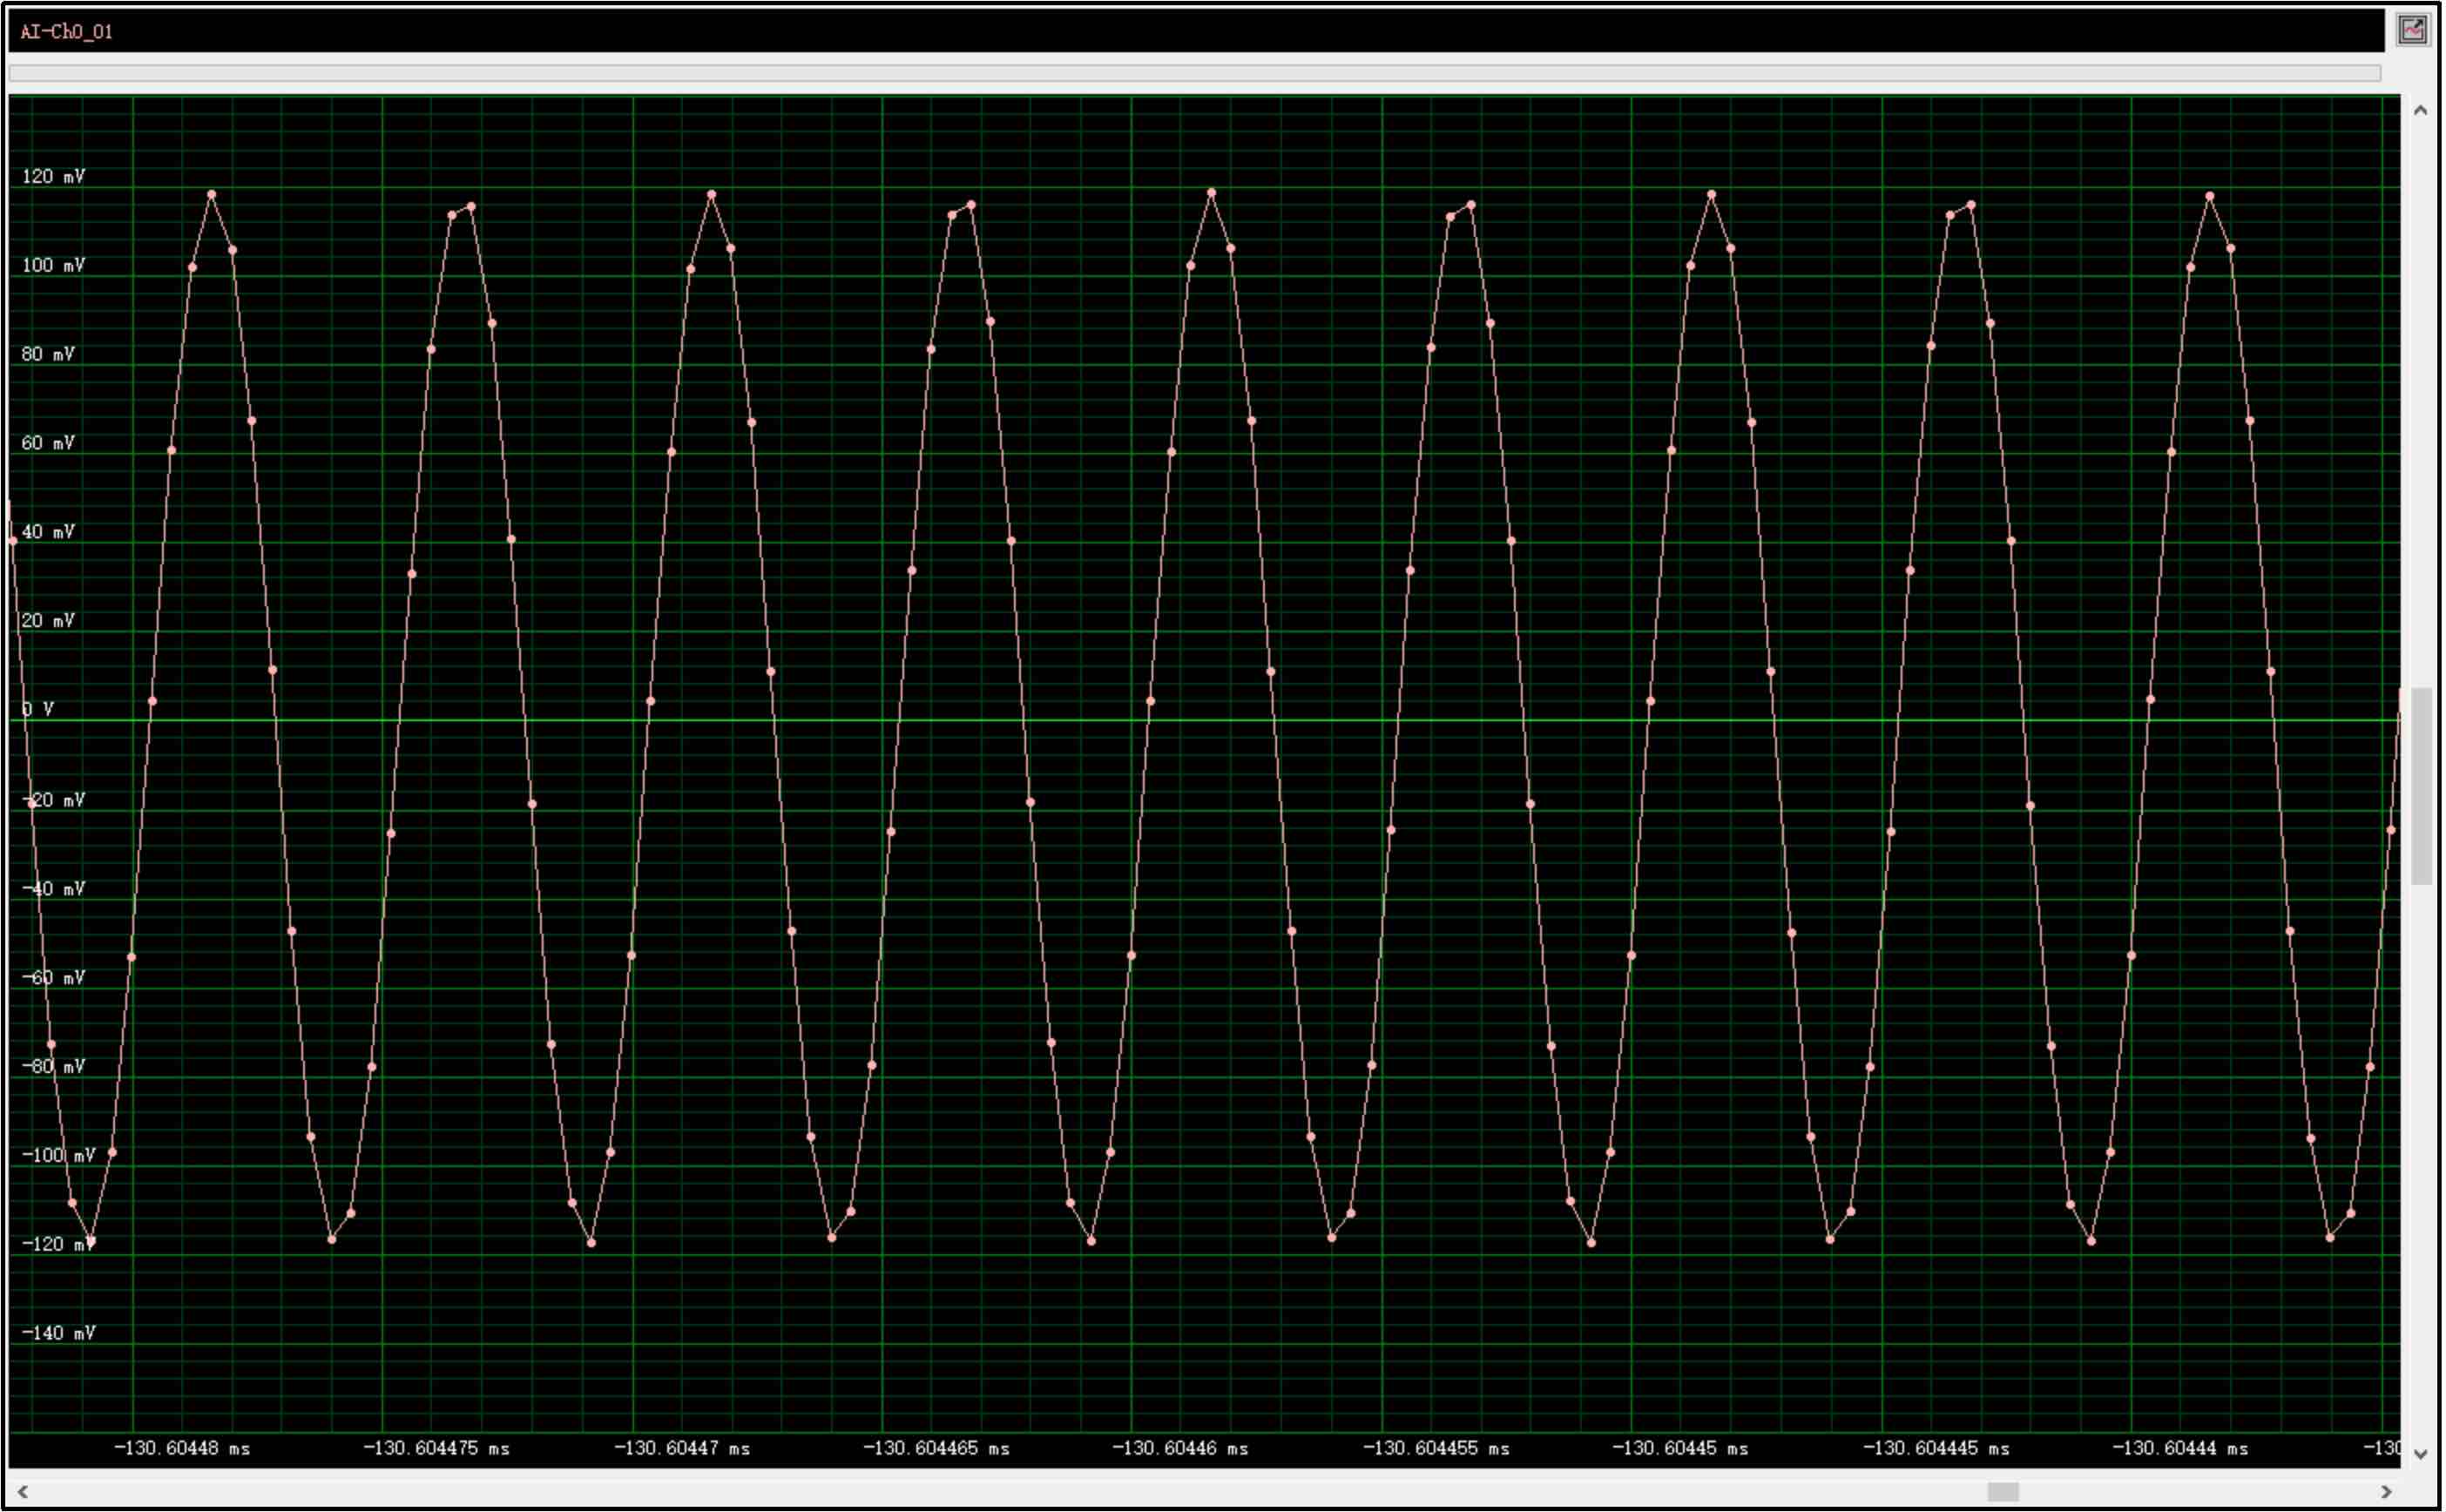Viewport: 2446px width, 1512px height.
Task: Click the -130.604445 ms time label
Action: point(1936,1449)
